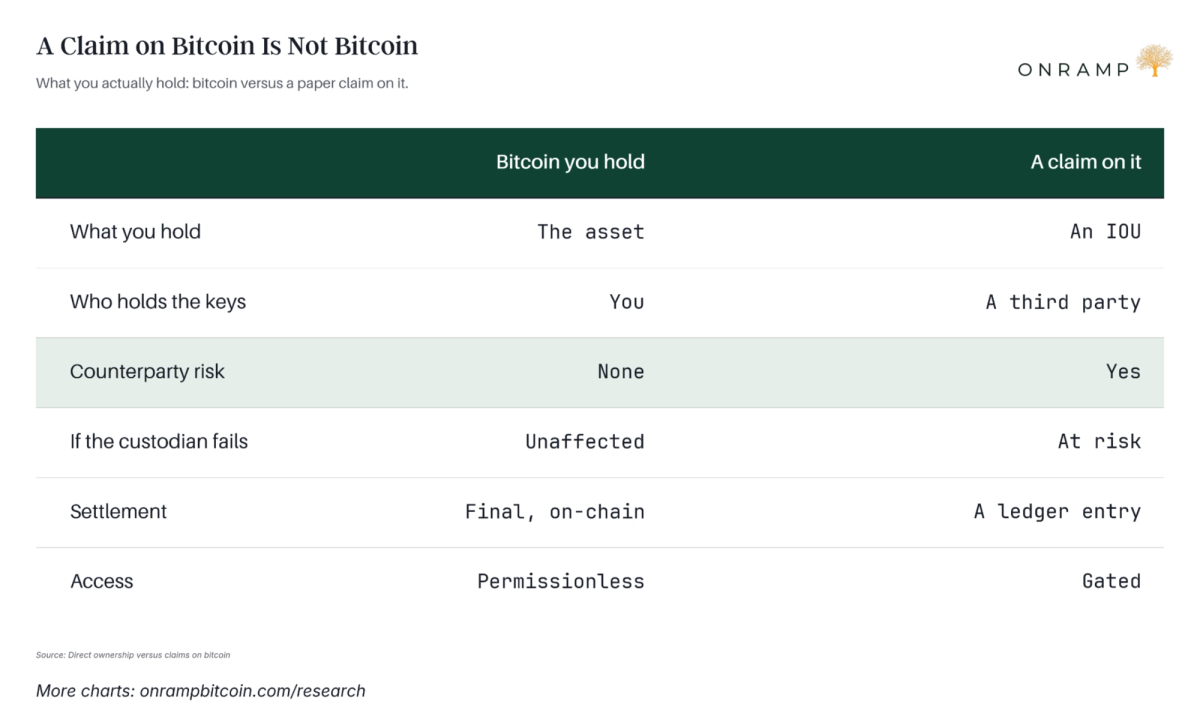Click the 'Who holds the keys' row label
The image size is (1200, 716).
coord(158,302)
